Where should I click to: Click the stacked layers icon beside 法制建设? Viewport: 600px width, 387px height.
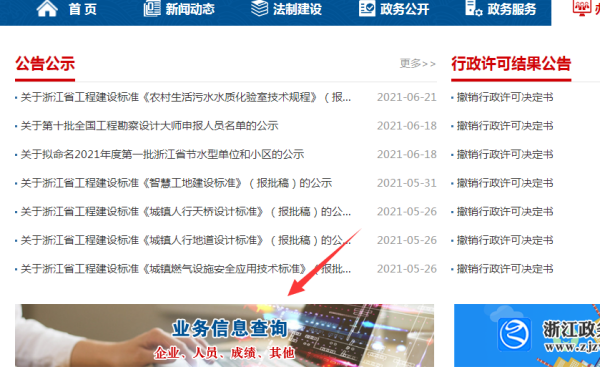pos(259,8)
